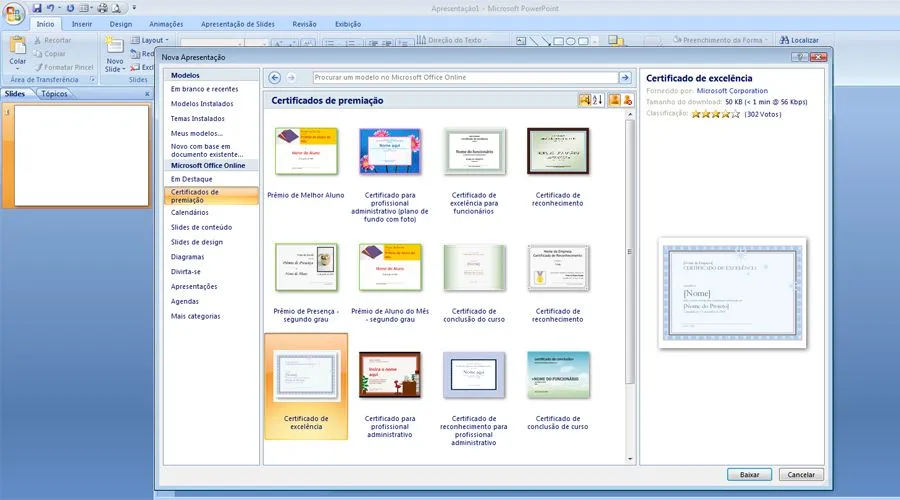Select Divirta-se category
Image resolution: width=900 pixels, height=500 pixels.
pos(185,272)
